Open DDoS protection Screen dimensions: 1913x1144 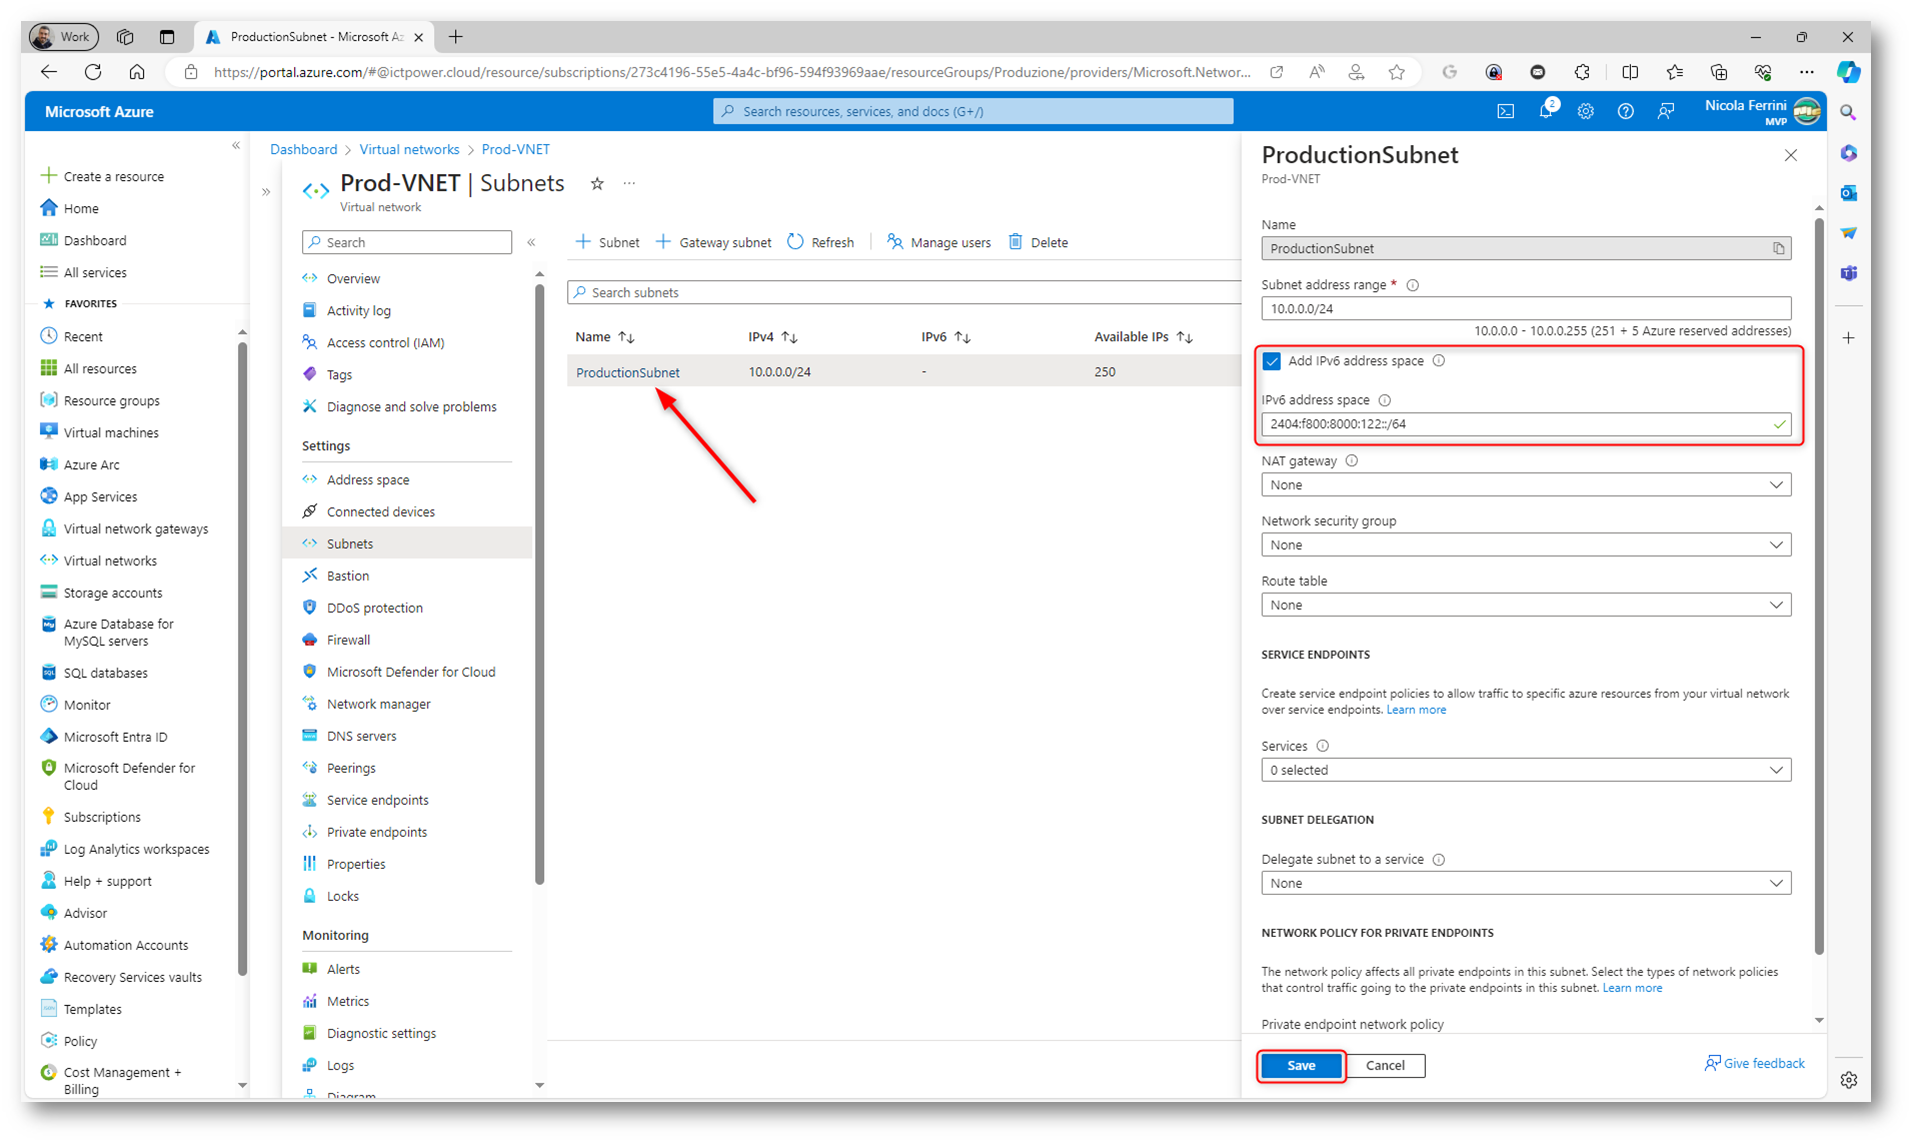pyautogui.click(x=374, y=608)
